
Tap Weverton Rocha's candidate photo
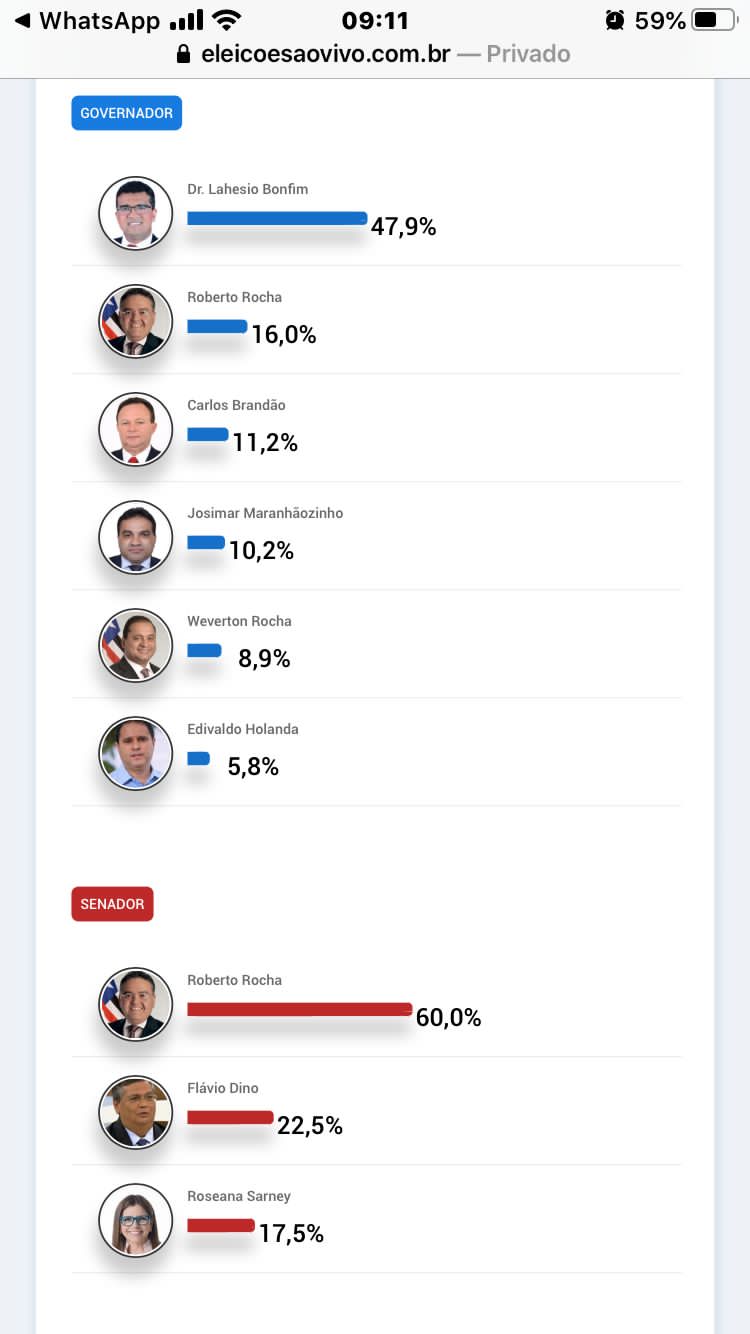[136, 645]
